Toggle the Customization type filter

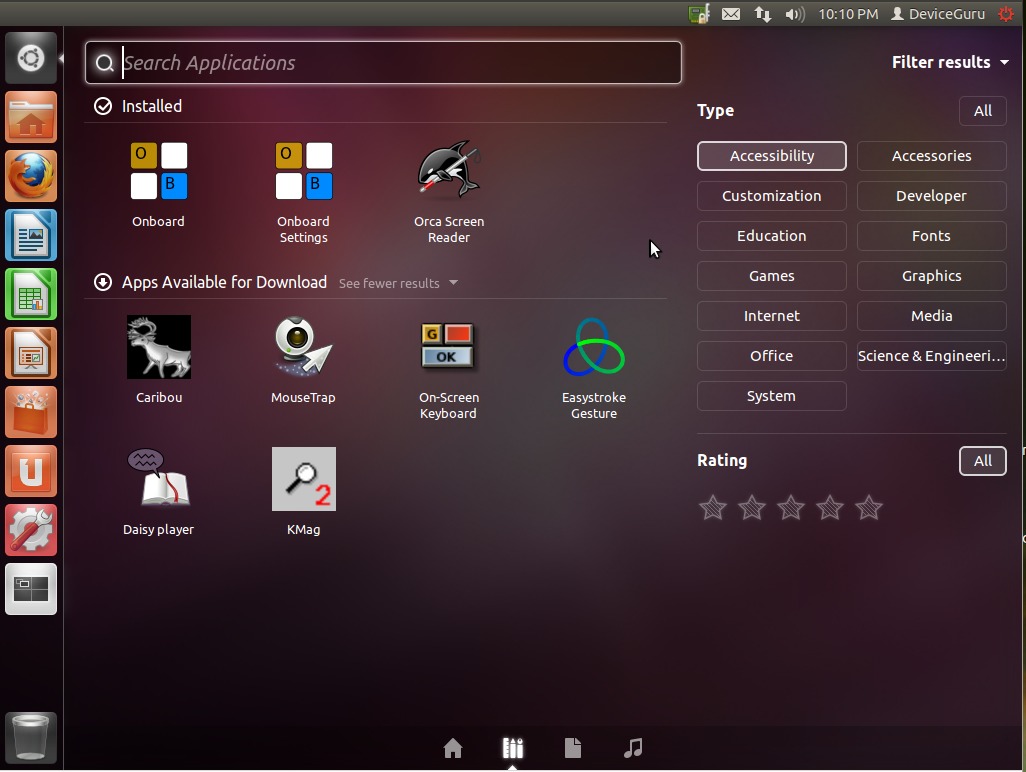coord(771,196)
